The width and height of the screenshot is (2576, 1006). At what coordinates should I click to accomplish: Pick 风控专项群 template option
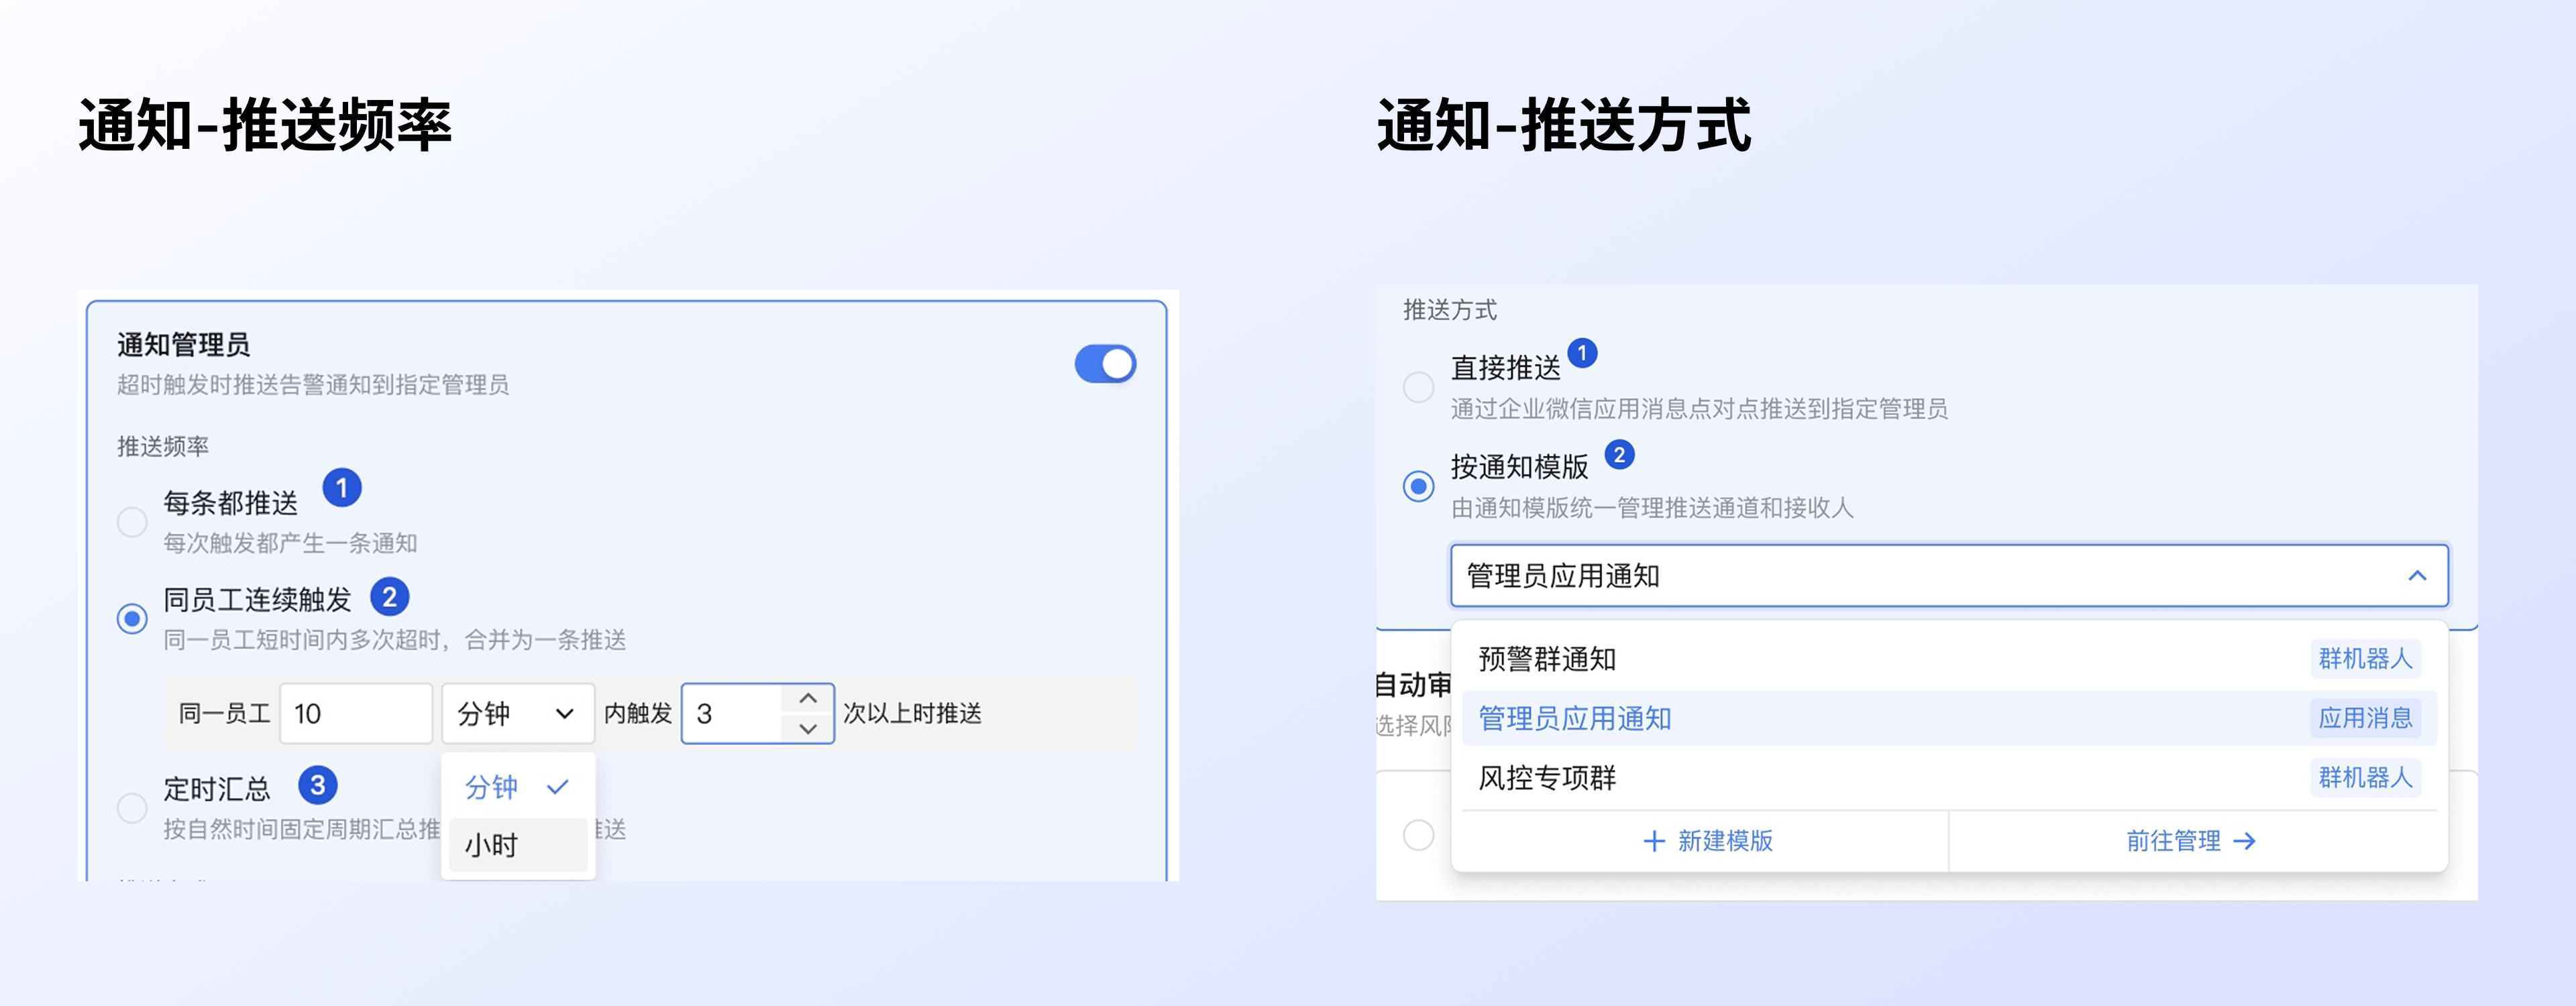tap(1949, 777)
